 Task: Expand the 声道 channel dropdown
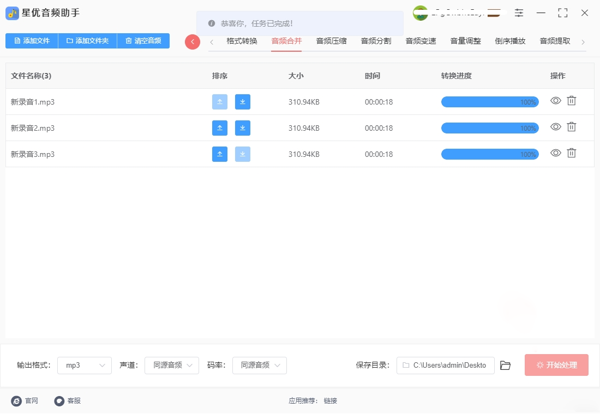(171, 366)
